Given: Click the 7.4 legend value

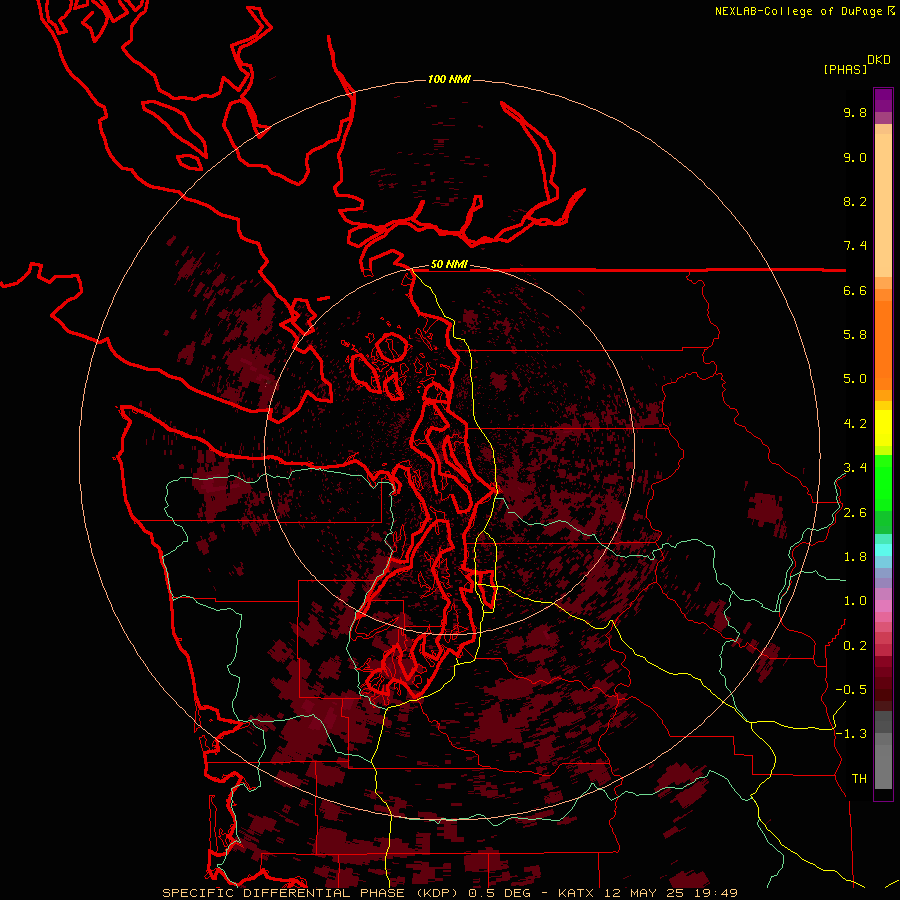Looking at the screenshot, I should coord(855,246).
